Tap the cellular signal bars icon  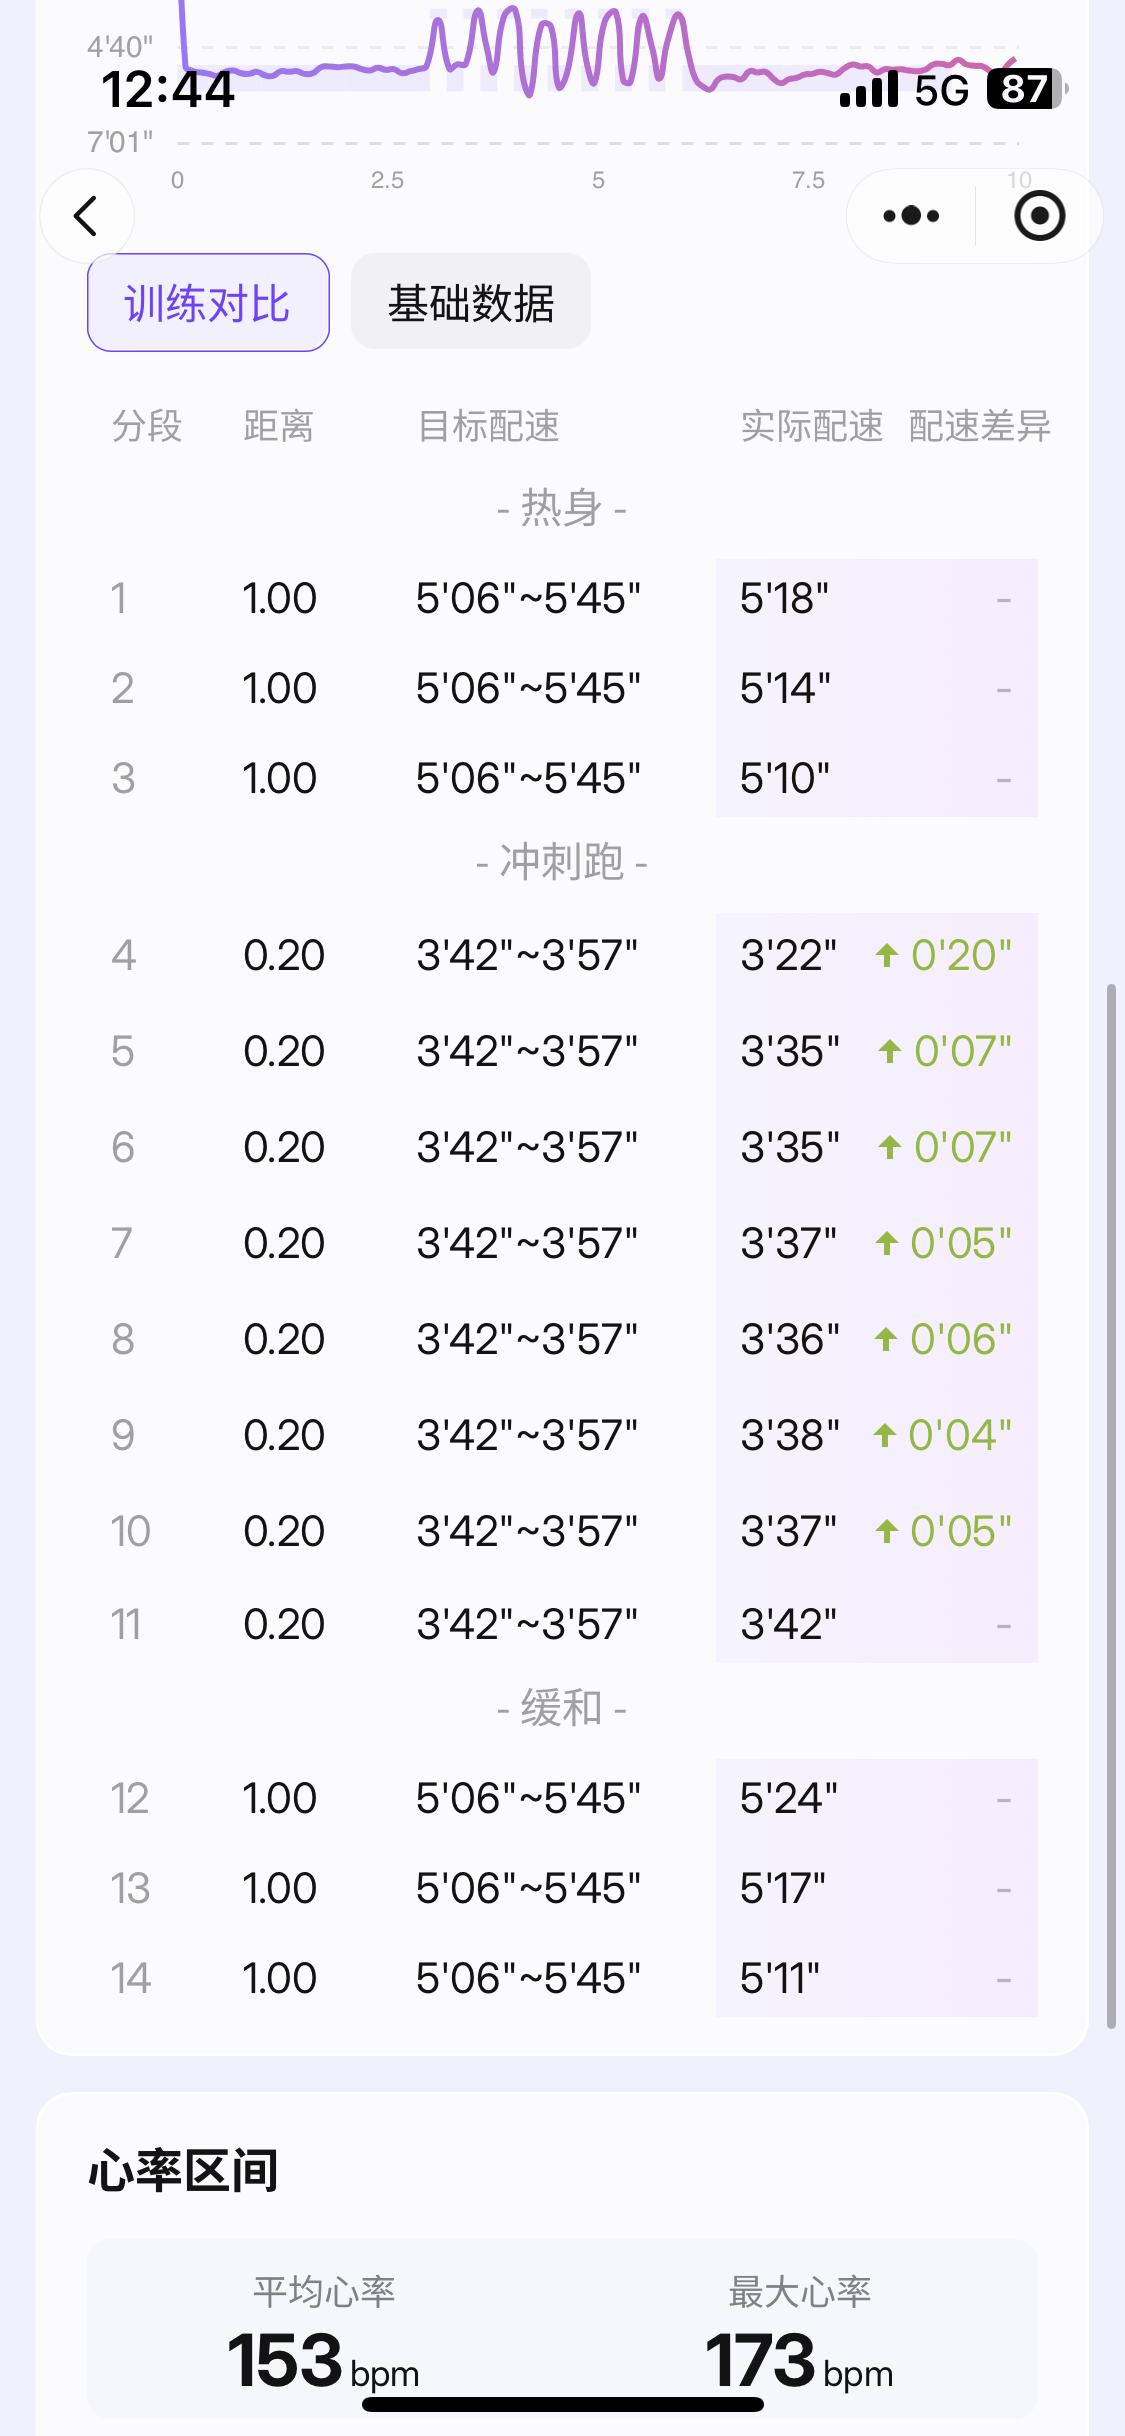click(869, 90)
